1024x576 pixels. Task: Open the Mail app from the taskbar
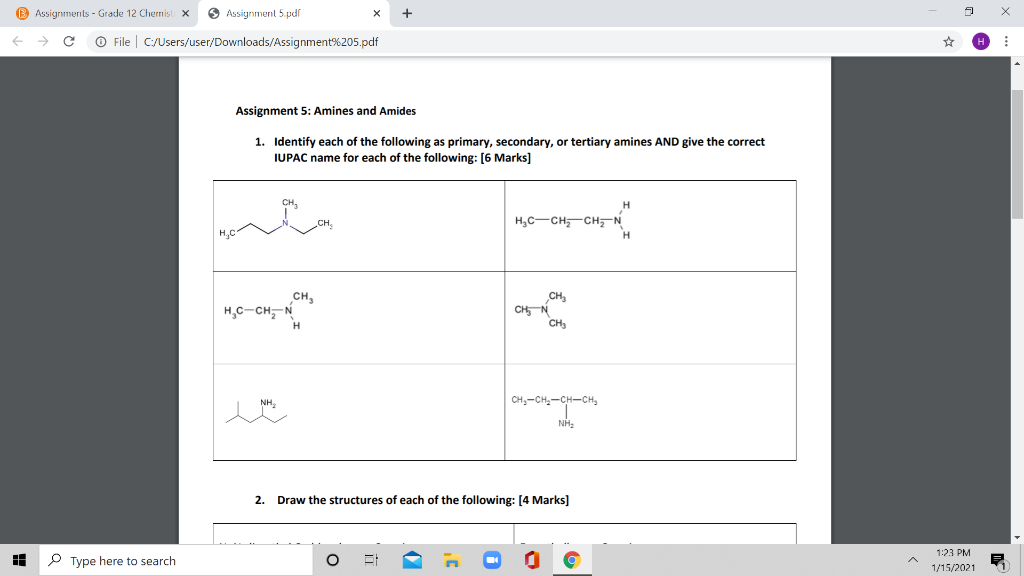pos(412,560)
